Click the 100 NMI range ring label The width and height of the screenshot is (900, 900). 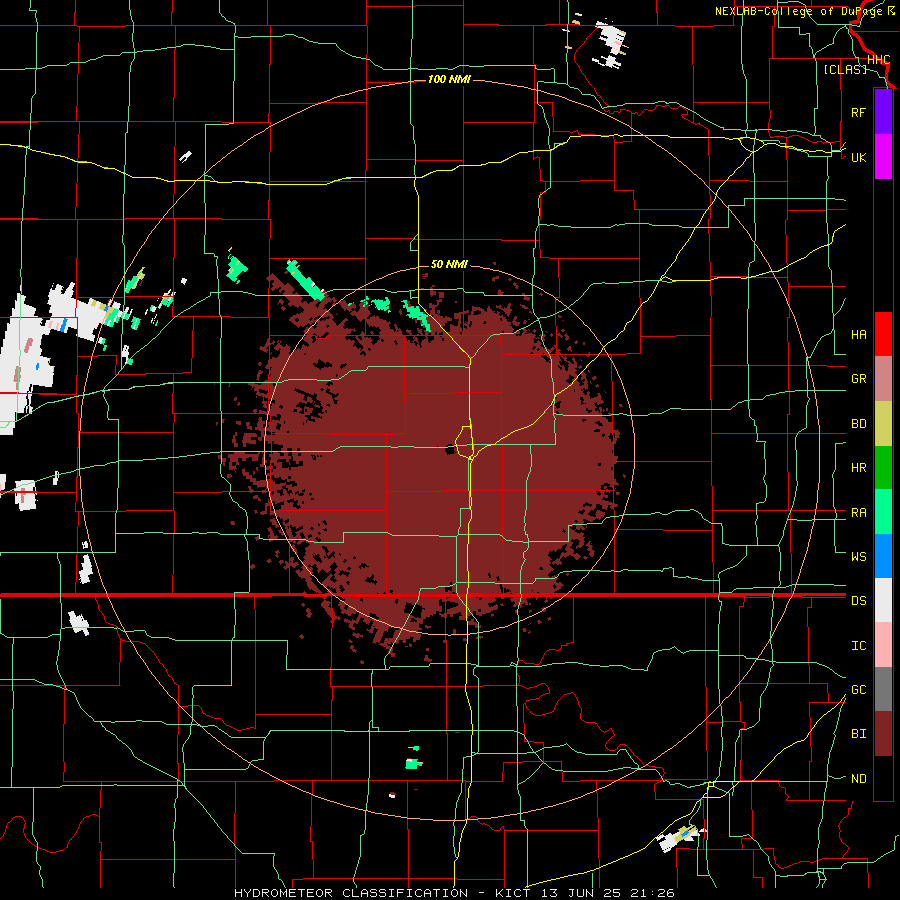point(449,79)
